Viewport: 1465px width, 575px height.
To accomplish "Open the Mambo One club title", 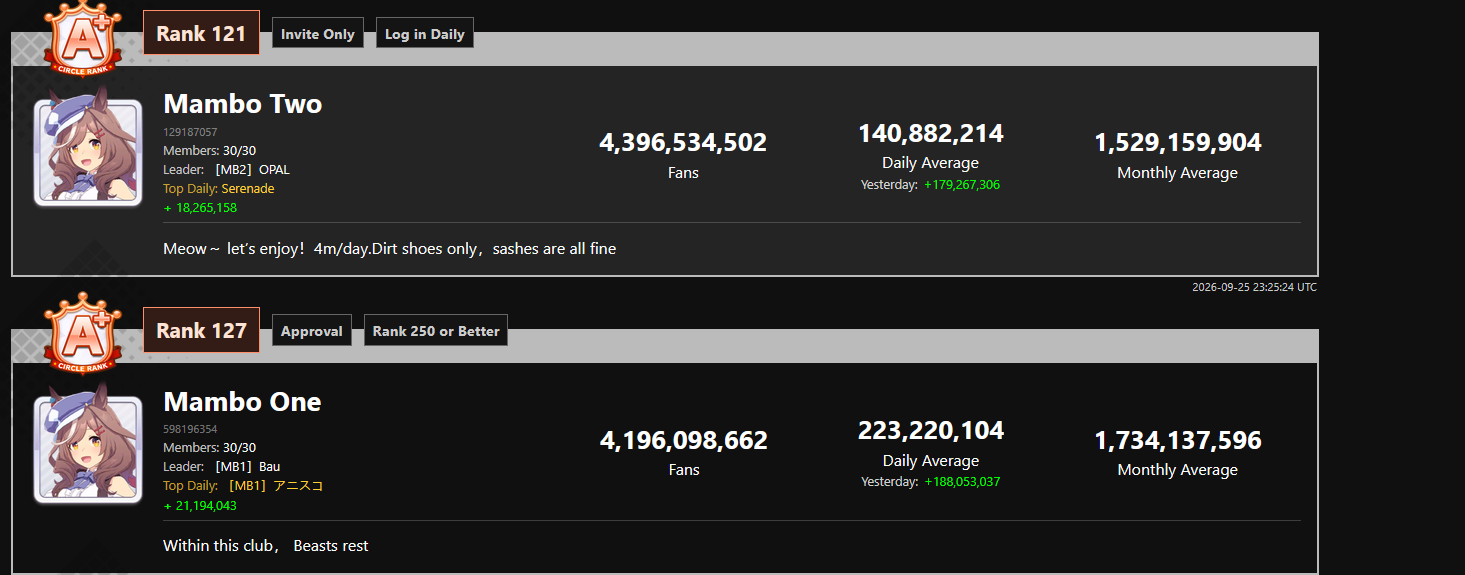I will pyautogui.click(x=243, y=401).
